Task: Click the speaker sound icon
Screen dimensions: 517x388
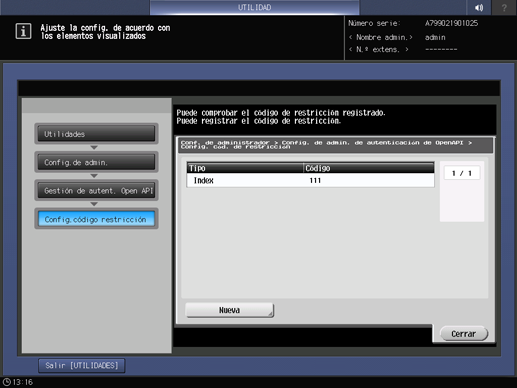Action: pyautogui.click(x=479, y=7)
